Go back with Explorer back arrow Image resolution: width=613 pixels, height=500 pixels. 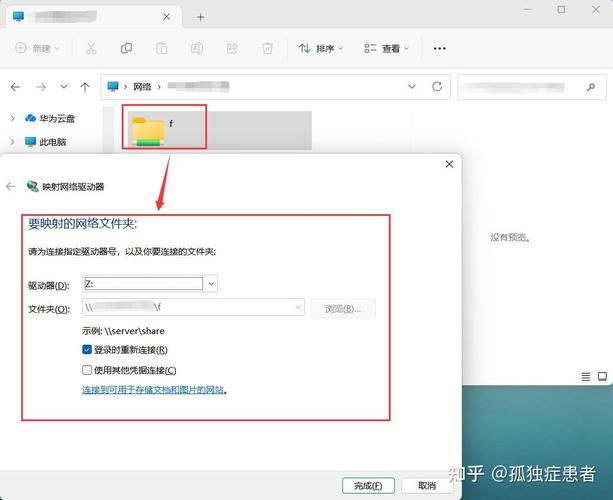click(x=15, y=87)
